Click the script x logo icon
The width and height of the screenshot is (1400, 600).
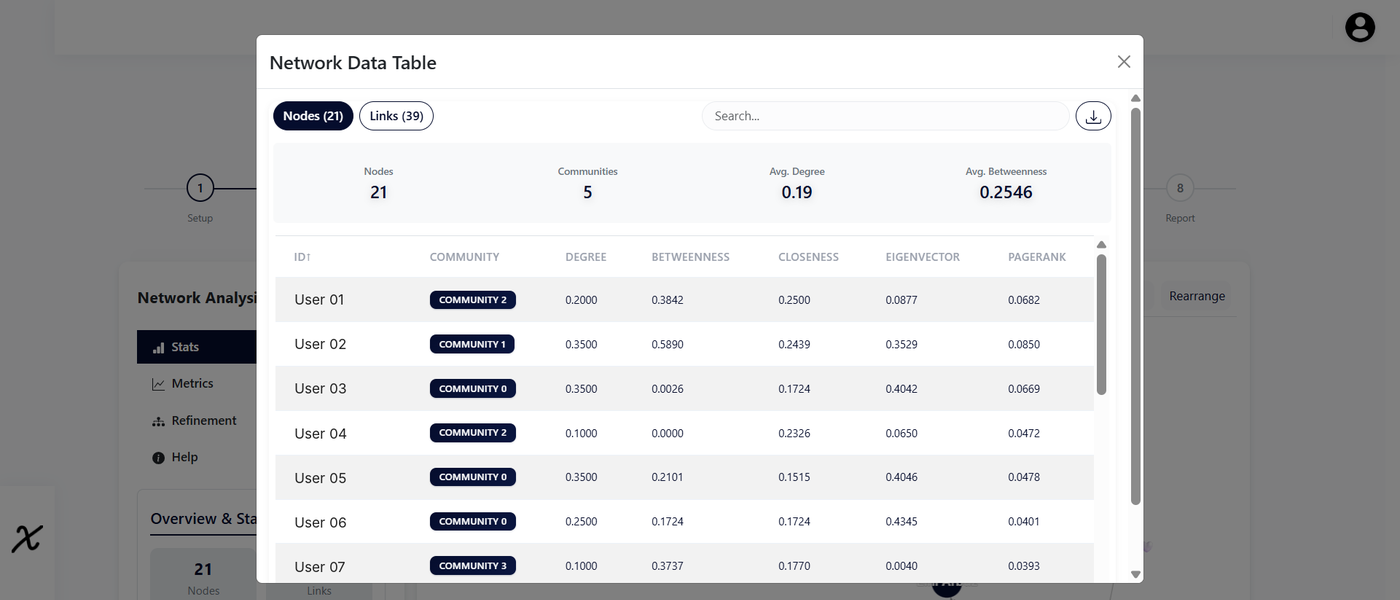(x=27, y=539)
